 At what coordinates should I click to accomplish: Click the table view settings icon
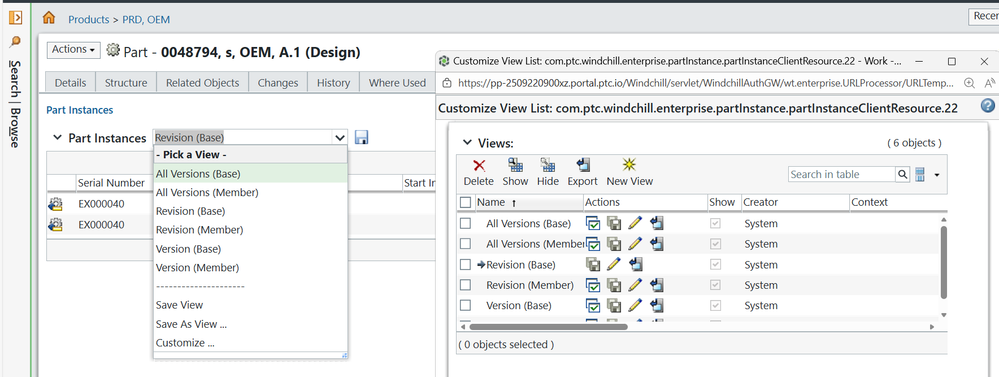click(x=920, y=174)
